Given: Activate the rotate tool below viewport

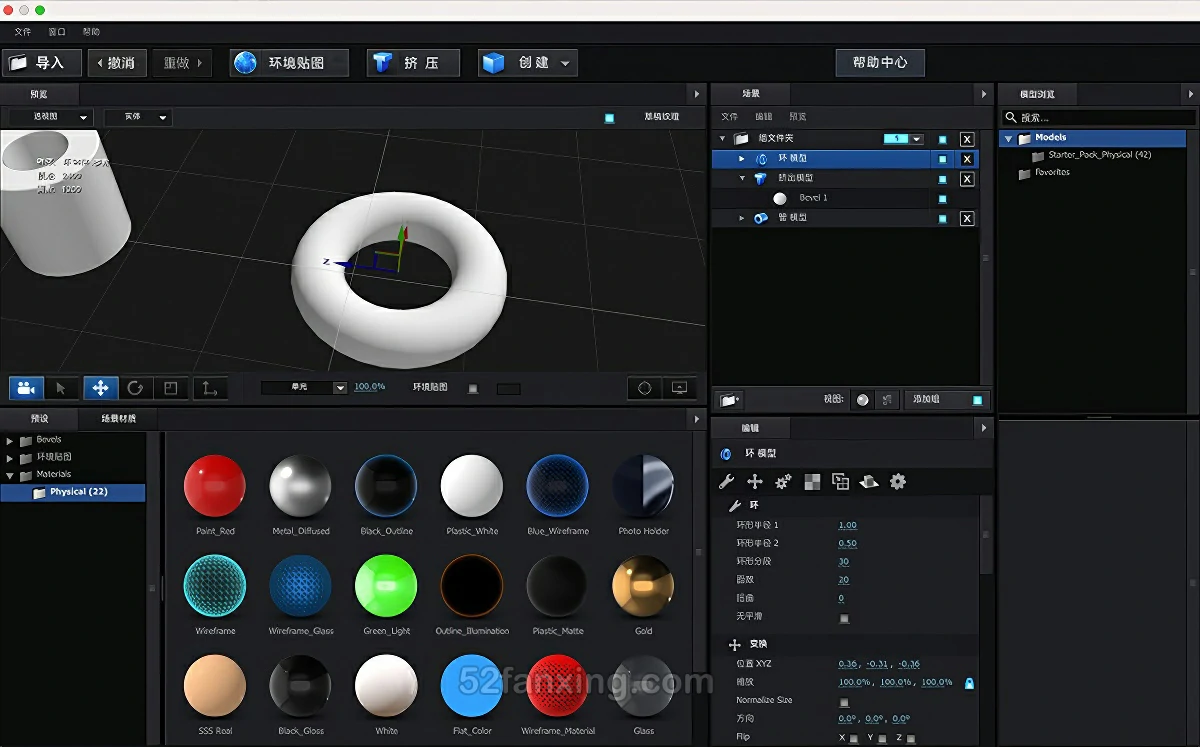Looking at the screenshot, I should (x=135, y=388).
